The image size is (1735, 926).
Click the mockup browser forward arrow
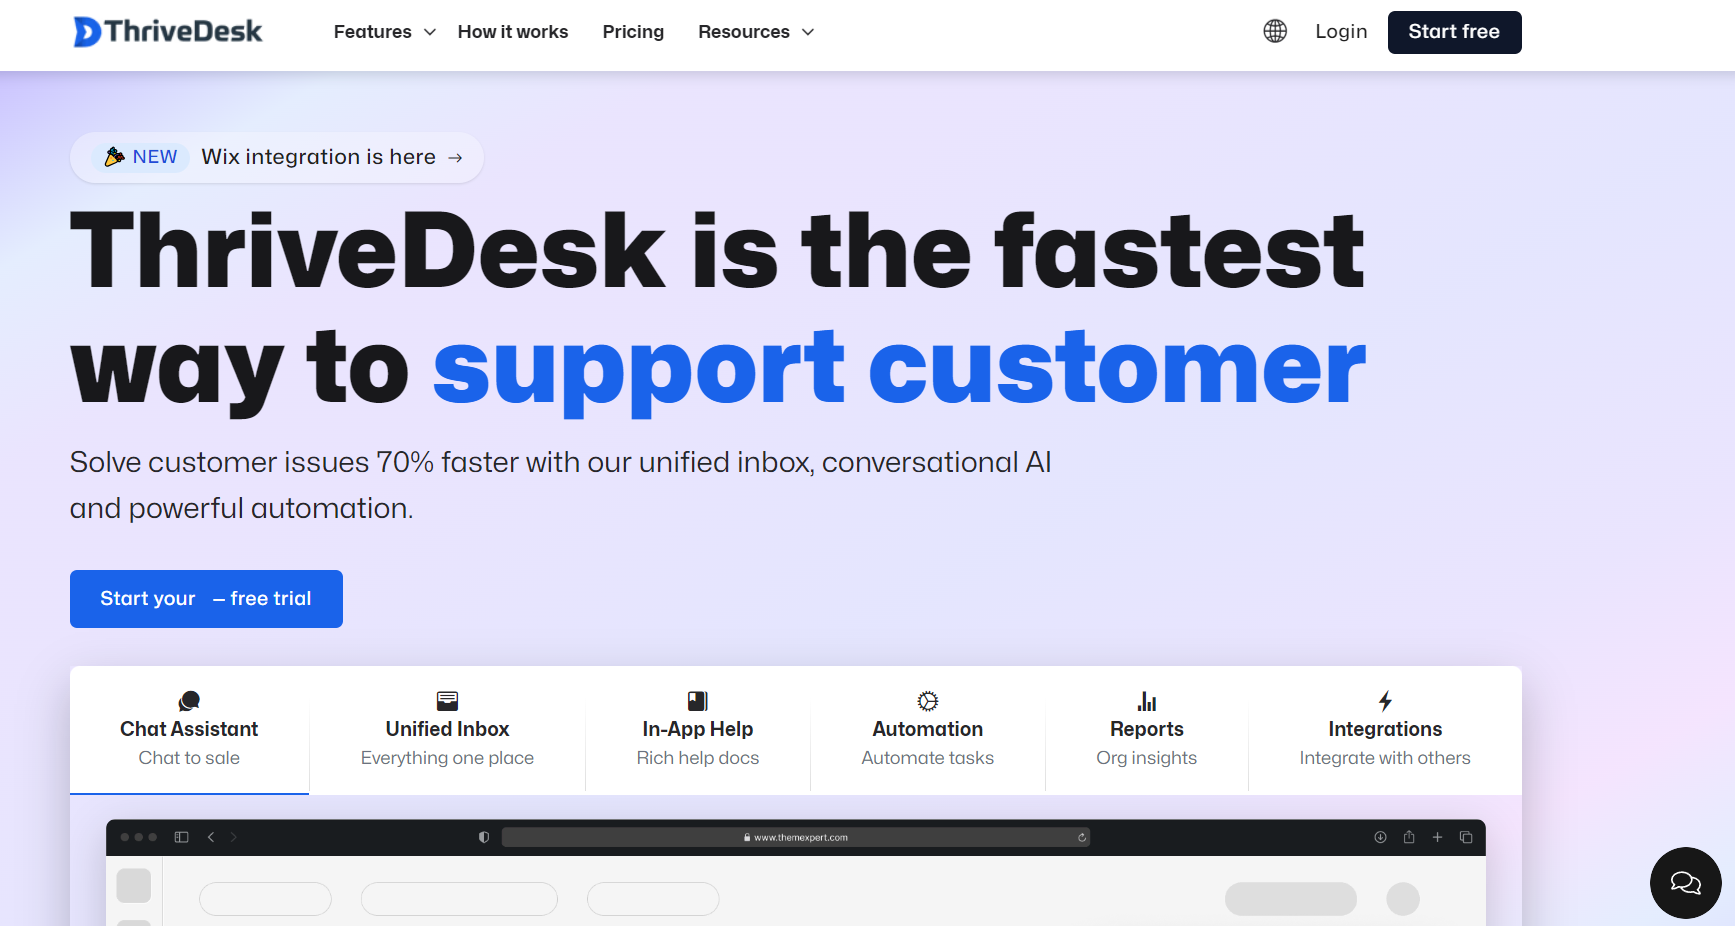[234, 837]
